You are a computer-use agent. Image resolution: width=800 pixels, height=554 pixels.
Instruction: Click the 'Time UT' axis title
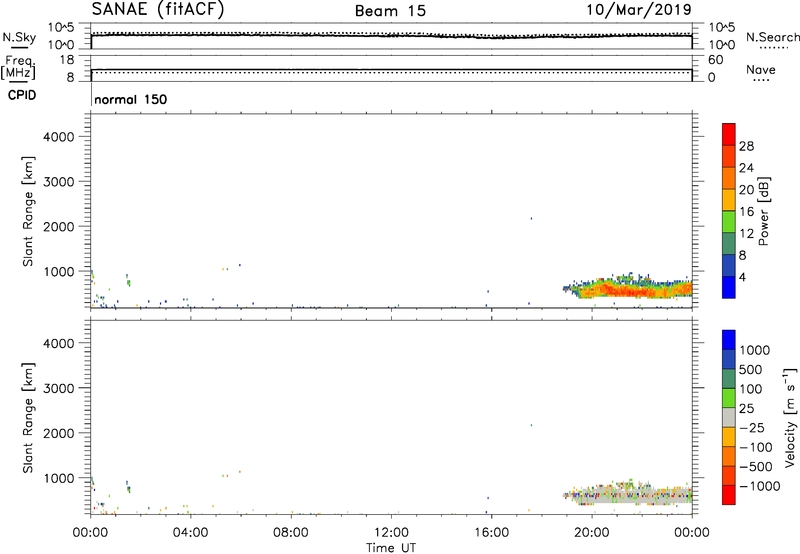coord(391,547)
